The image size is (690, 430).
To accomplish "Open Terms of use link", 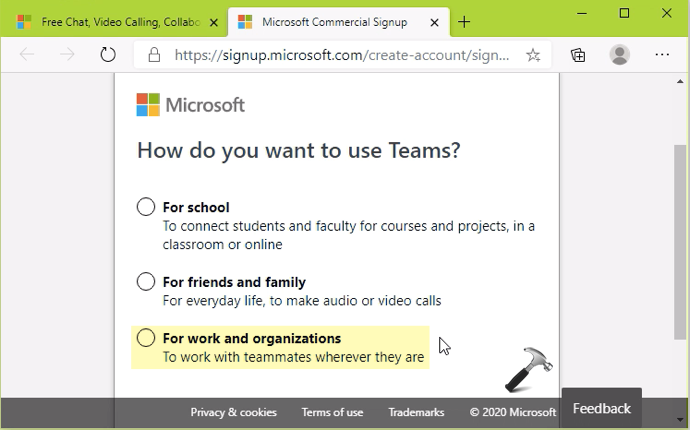I will click(332, 412).
